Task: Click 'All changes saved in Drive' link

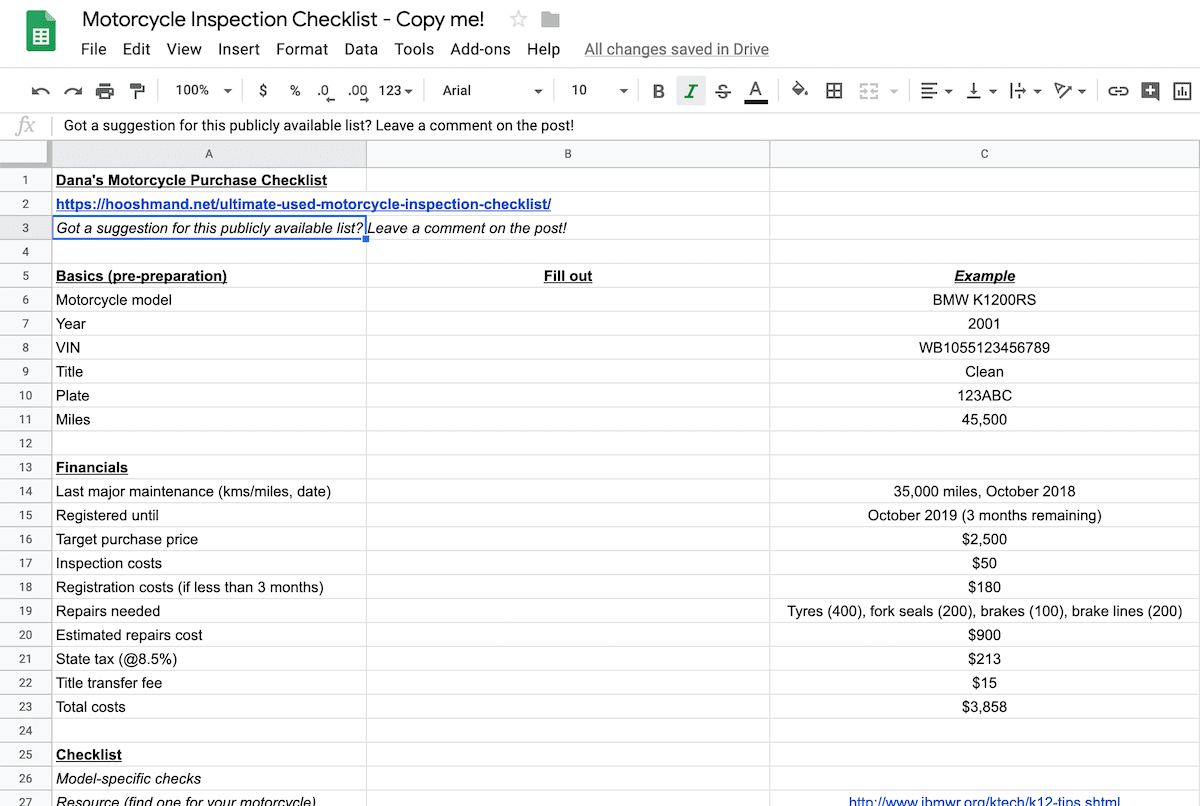Action: [x=677, y=49]
